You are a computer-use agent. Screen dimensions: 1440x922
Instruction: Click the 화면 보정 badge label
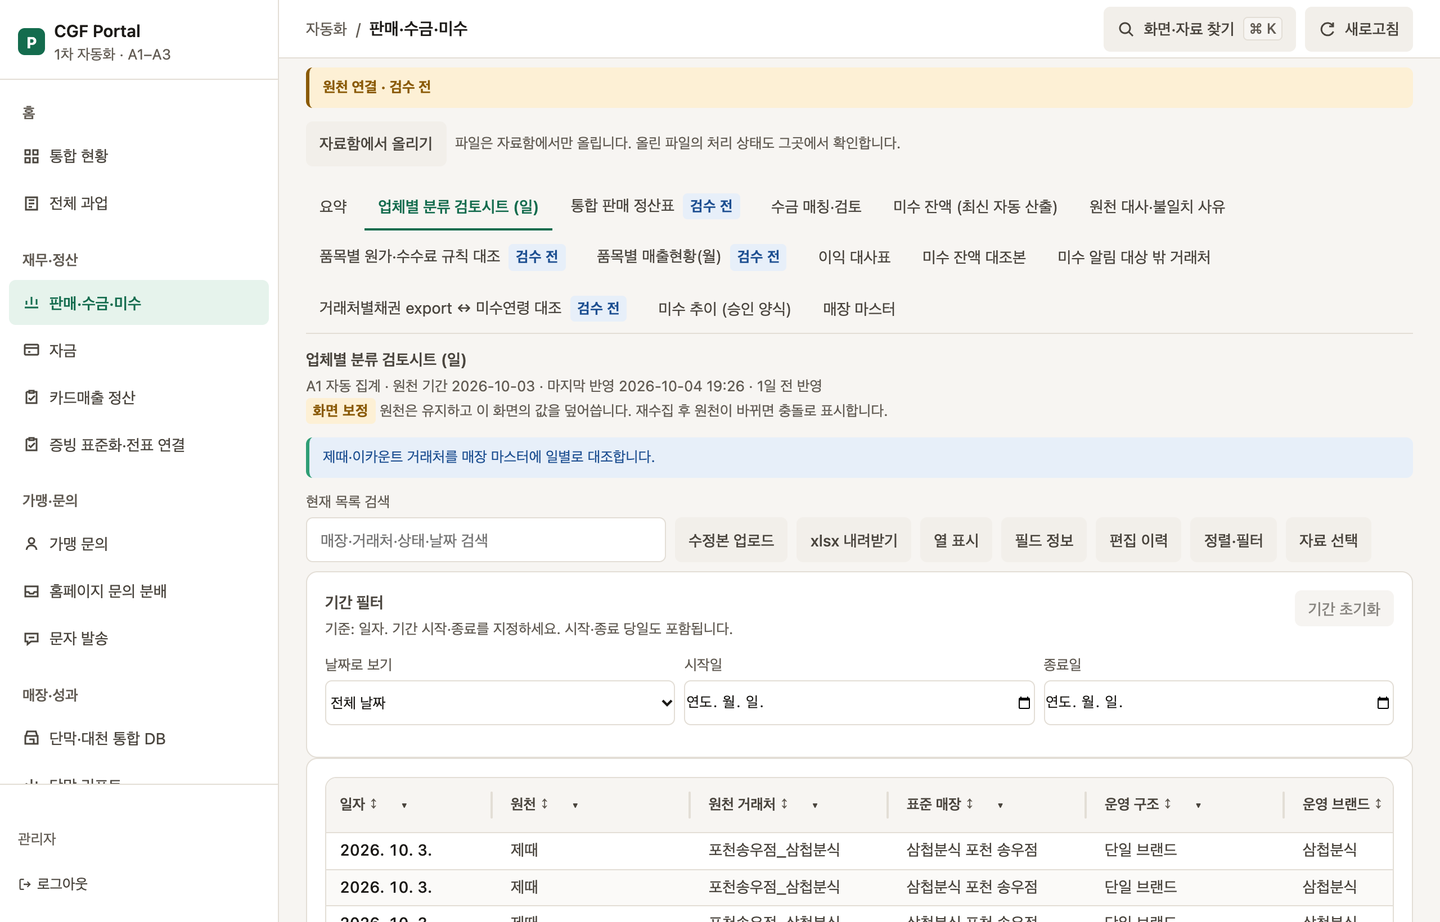pos(340,410)
